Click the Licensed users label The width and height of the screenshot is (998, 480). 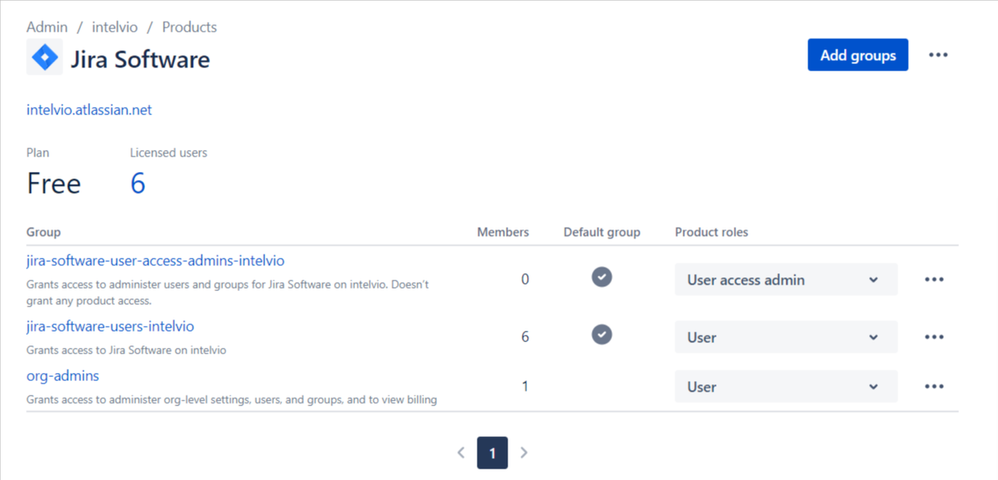168,153
